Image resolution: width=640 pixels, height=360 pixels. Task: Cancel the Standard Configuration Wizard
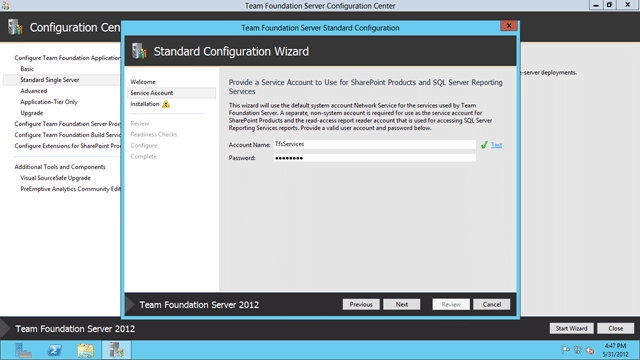(491, 304)
